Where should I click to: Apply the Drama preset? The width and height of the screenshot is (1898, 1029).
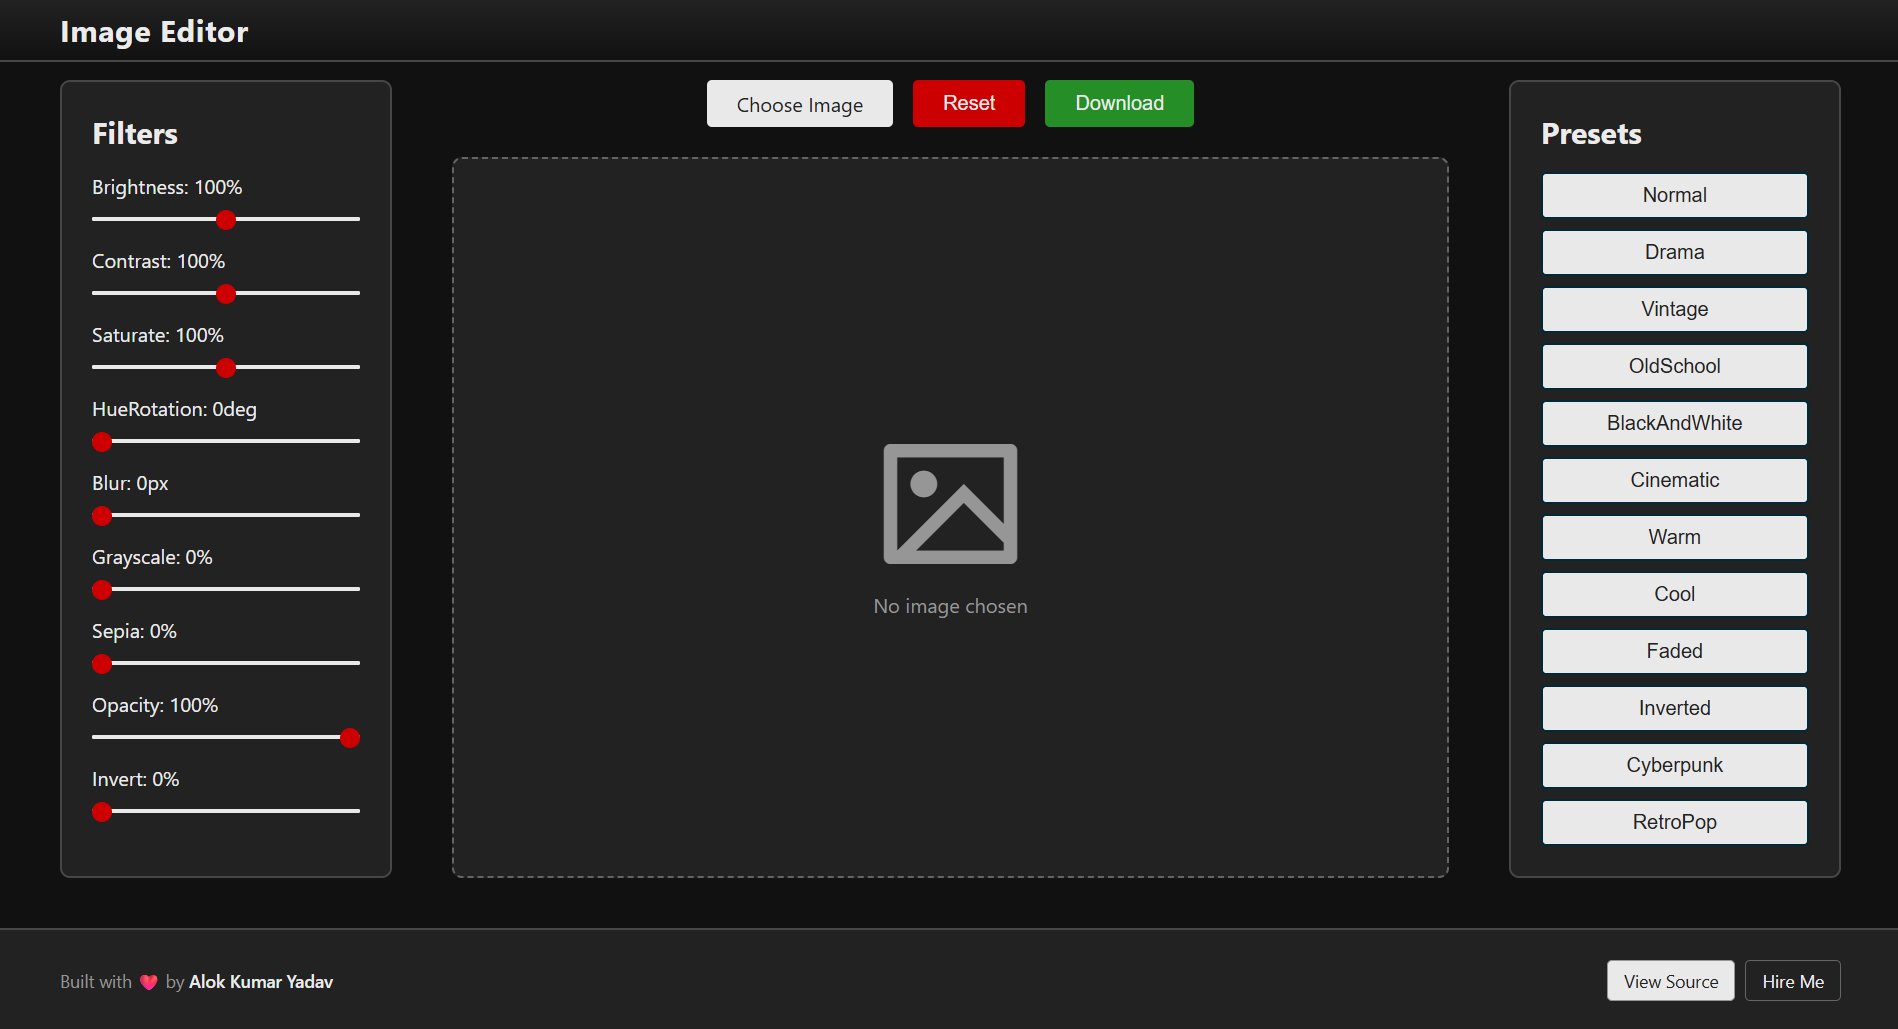click(1673, 252)
